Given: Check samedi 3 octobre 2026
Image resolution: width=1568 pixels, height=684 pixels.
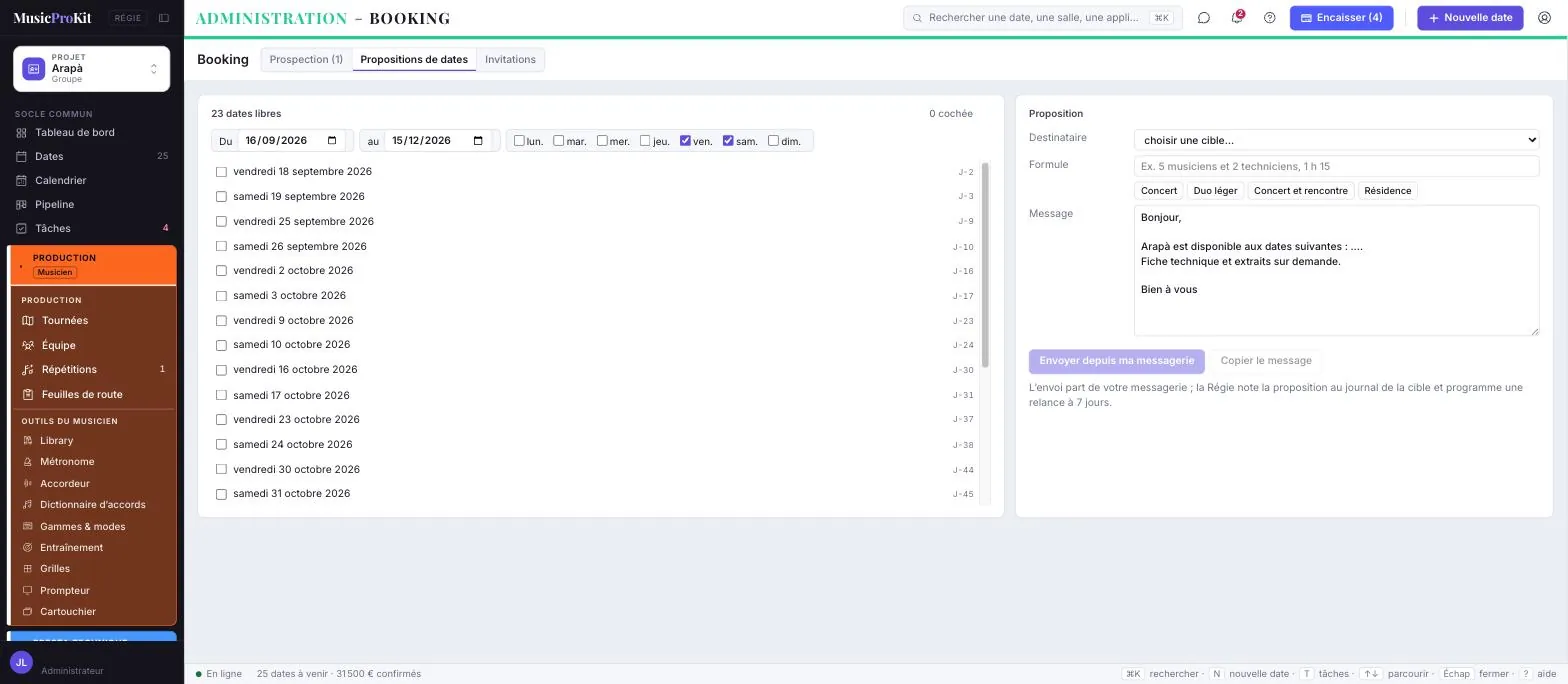Looking at the screenshot, I should tap(222, 296).
